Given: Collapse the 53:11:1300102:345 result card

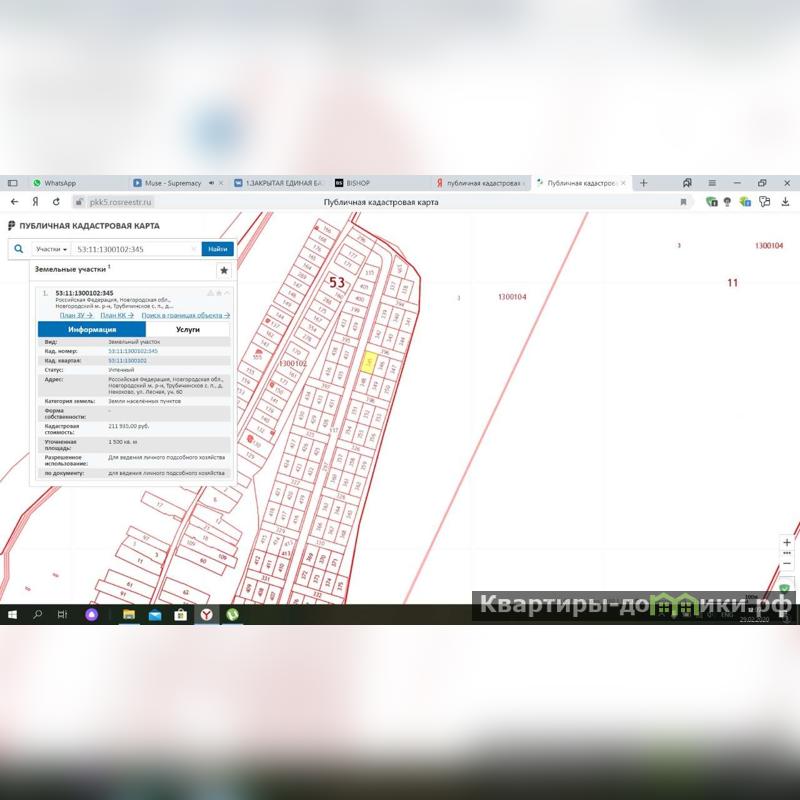Looking at the screenshot, I should point(227,293).
